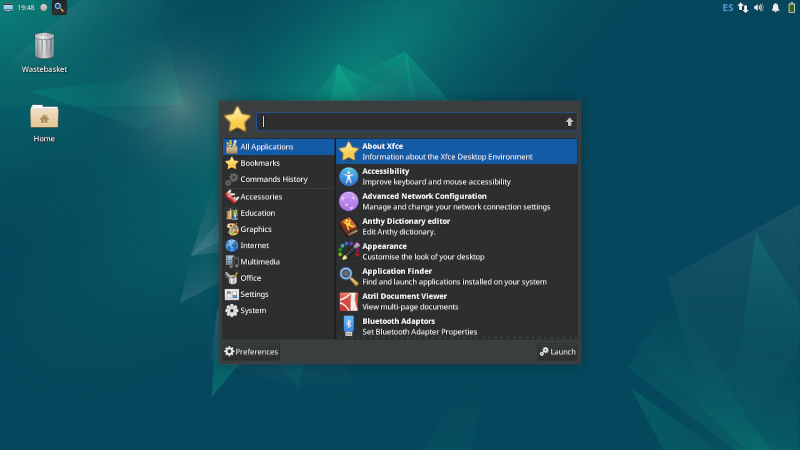The height and width of the screenshot is (450, 800).
Task: Click the network connection tray icon
Action: [743, 8]
